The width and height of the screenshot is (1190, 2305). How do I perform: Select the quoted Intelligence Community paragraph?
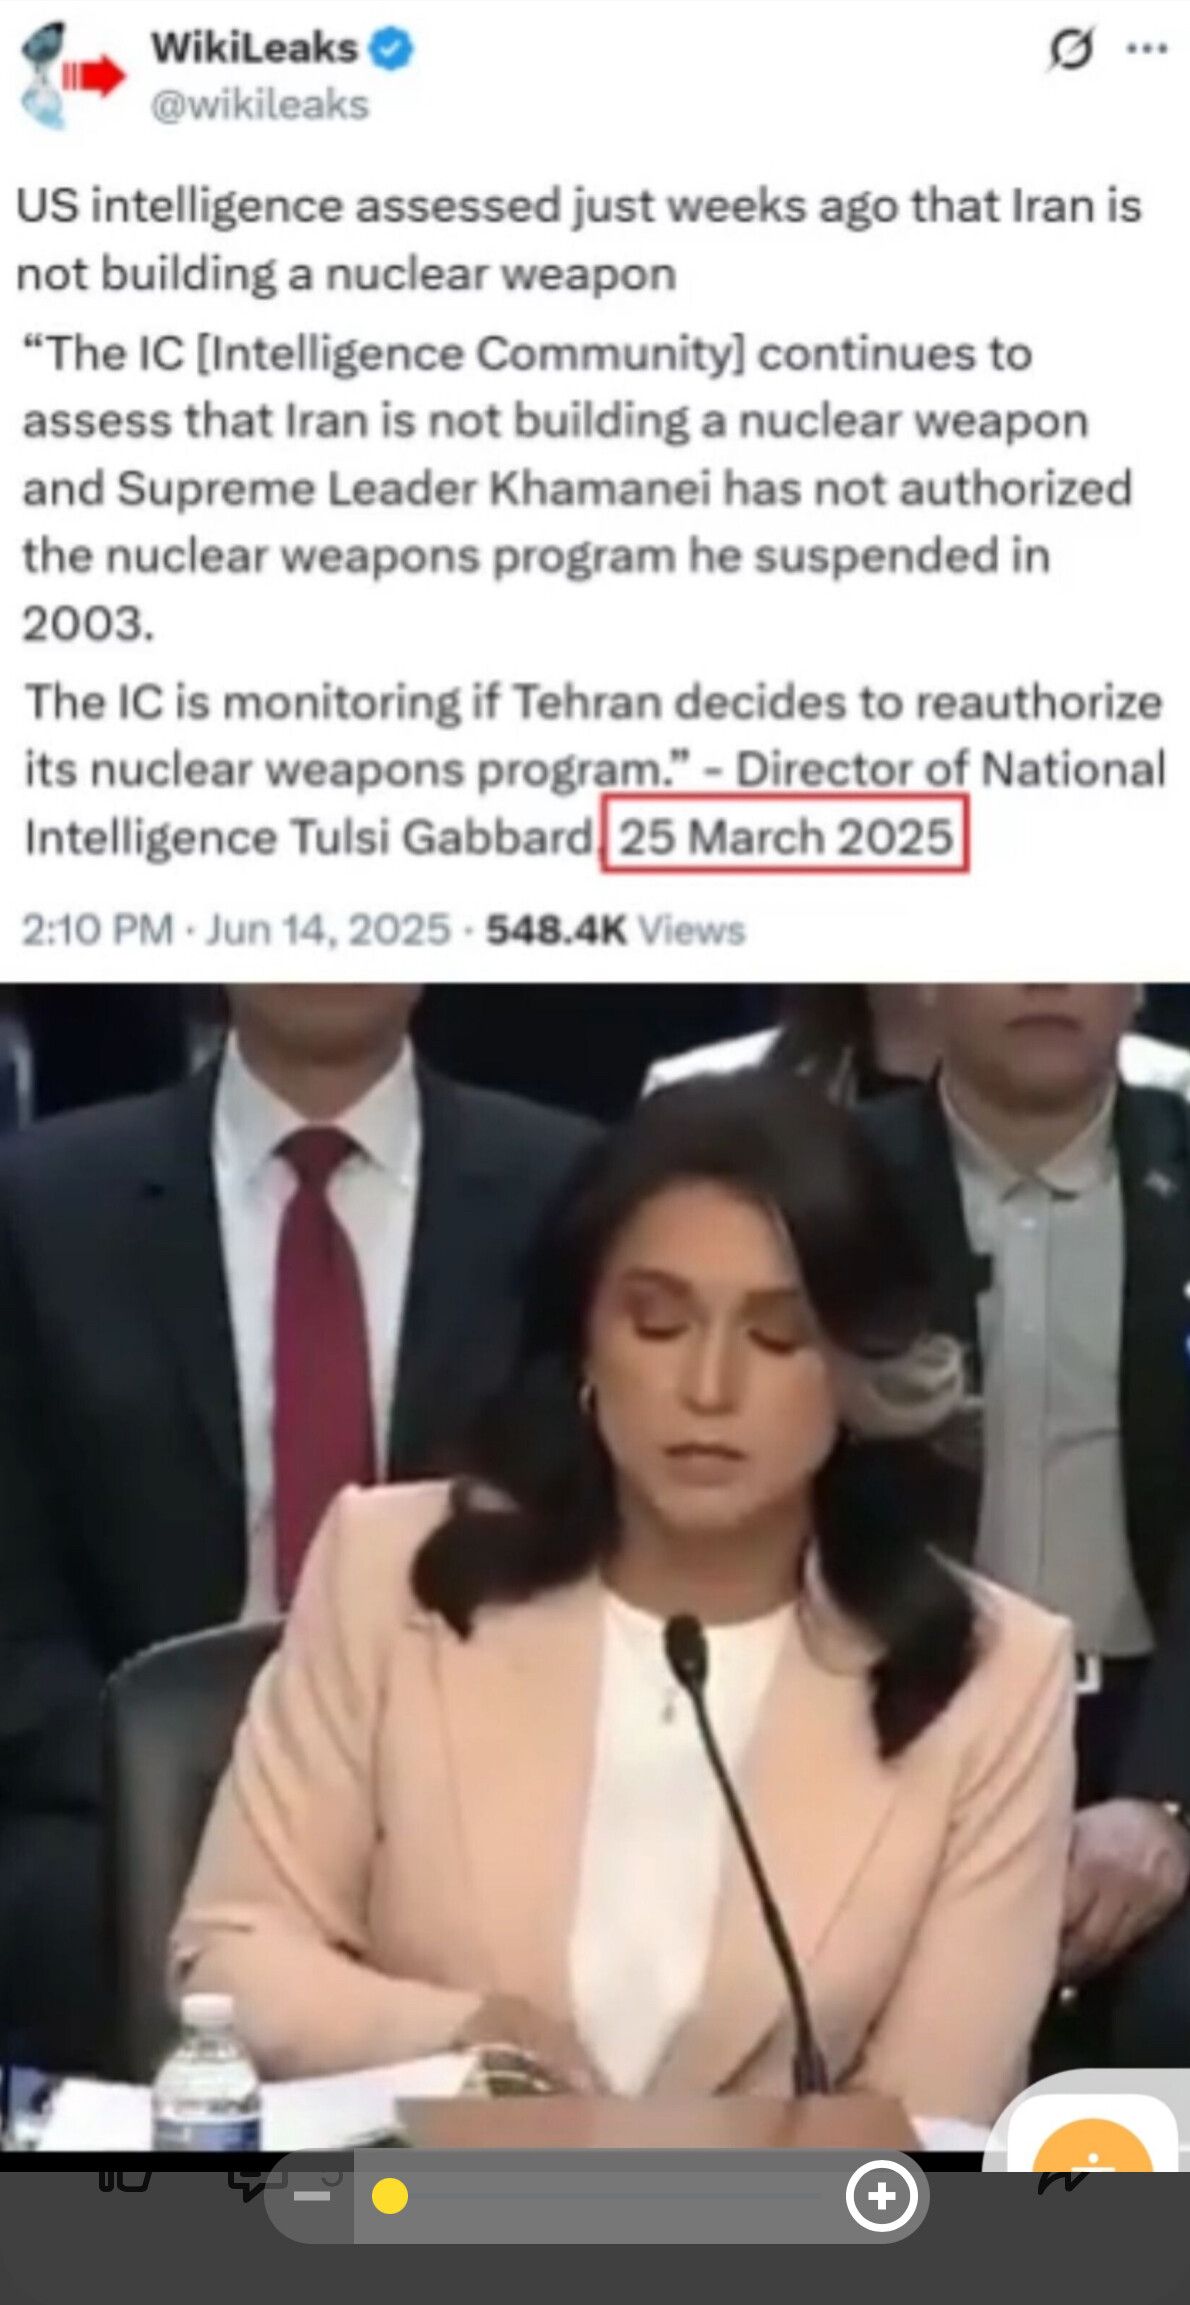[577, 489]
